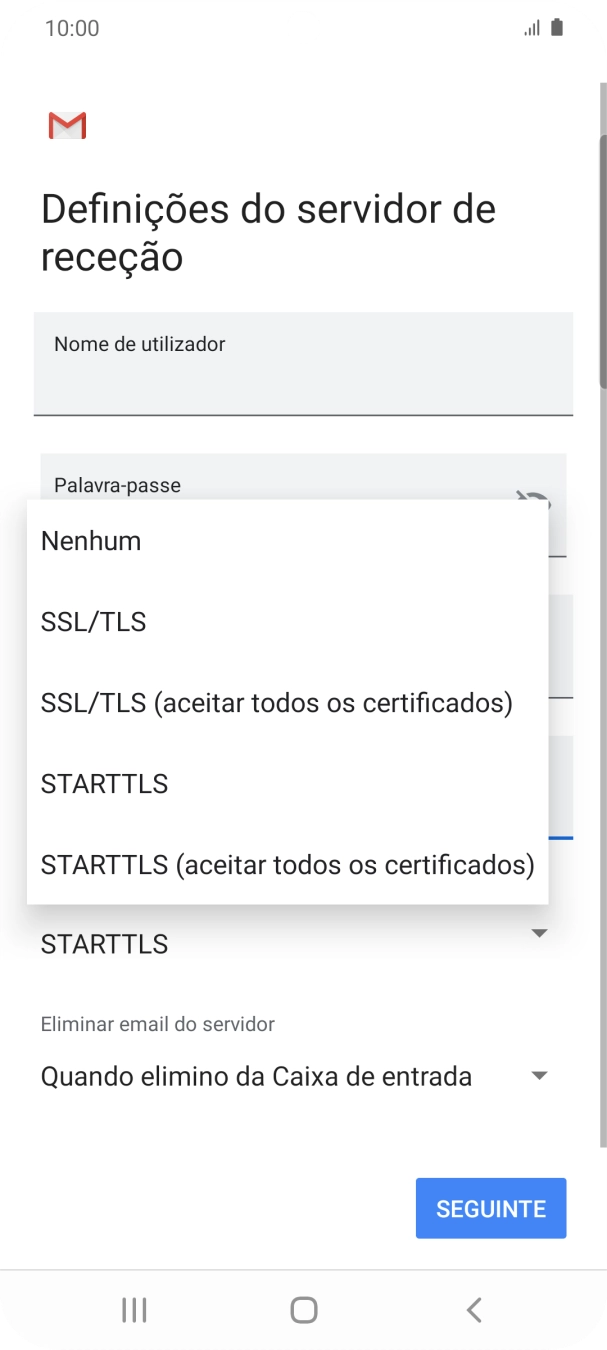Tap the Gmail logo icon

[x=67, y=126]
